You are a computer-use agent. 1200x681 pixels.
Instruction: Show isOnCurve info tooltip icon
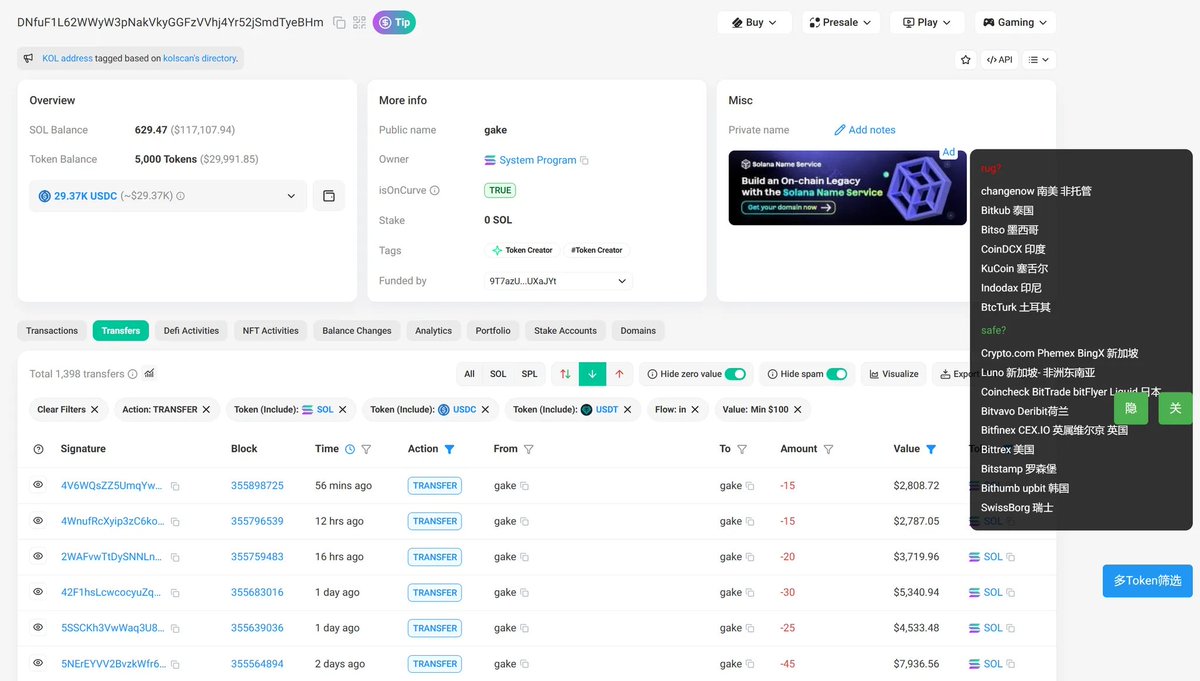click(434, 190)
